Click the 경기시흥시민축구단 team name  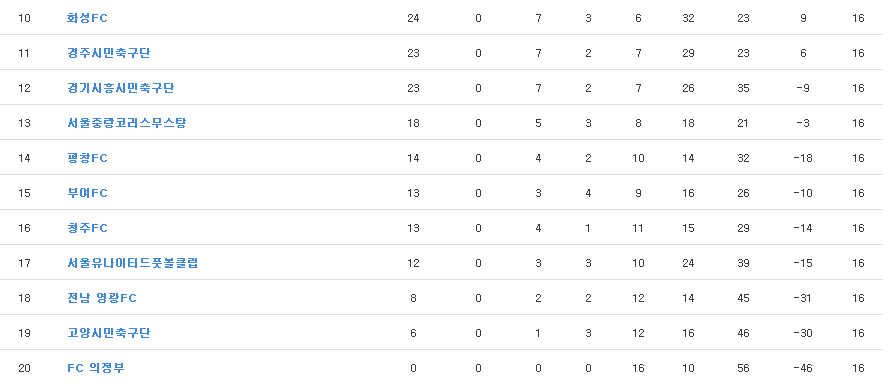120,88
